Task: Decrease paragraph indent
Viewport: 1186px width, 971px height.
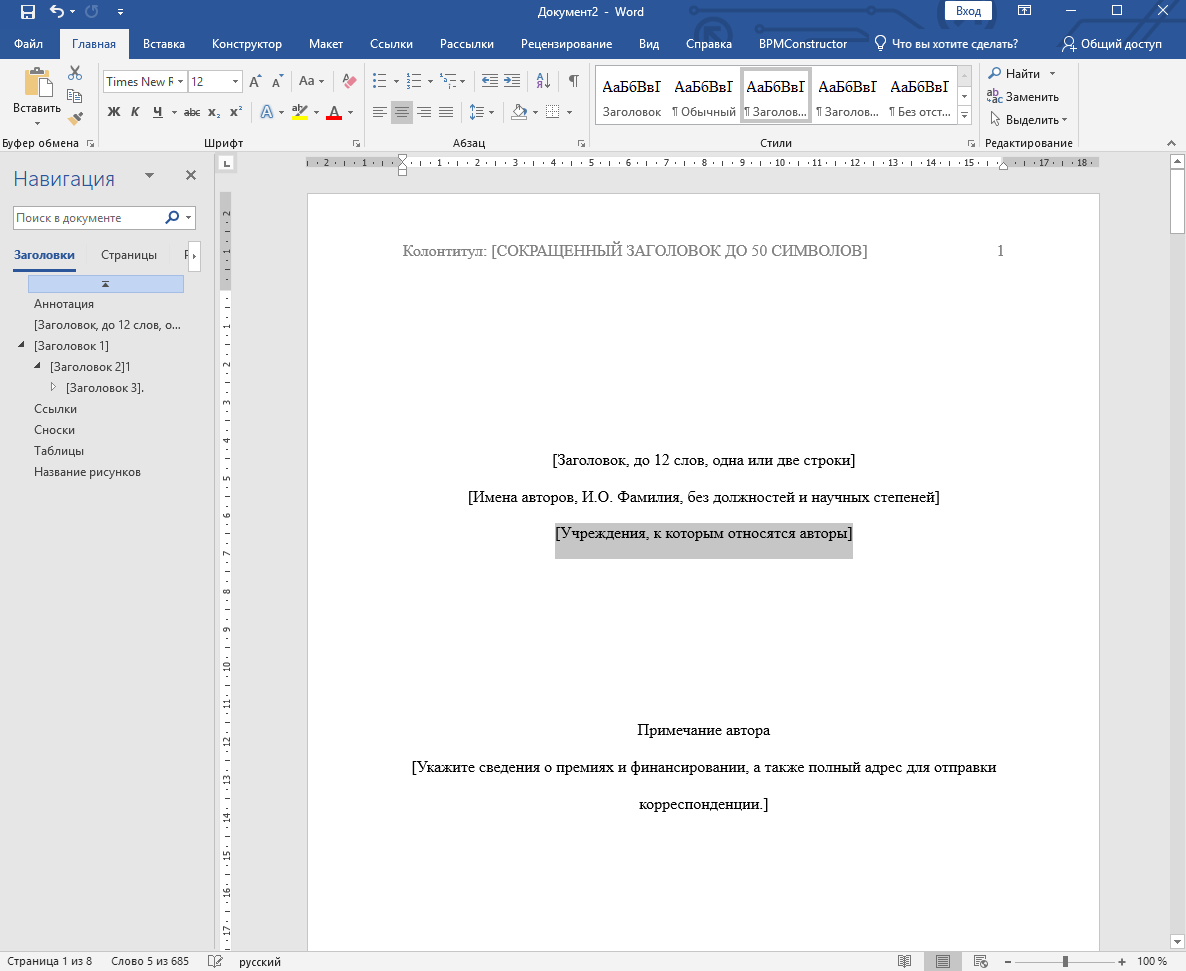Action: point(490,81)
